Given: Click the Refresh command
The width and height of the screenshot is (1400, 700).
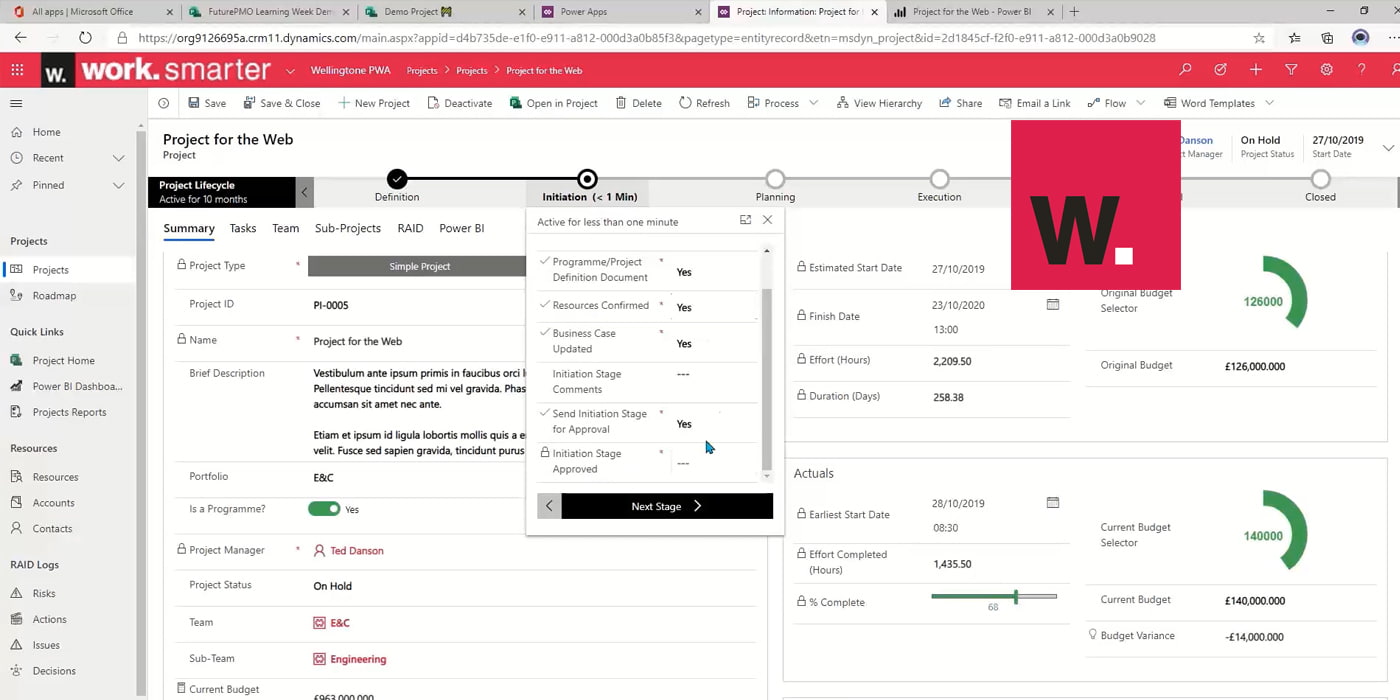Looking at the screenshot, I should coord(704,103).
